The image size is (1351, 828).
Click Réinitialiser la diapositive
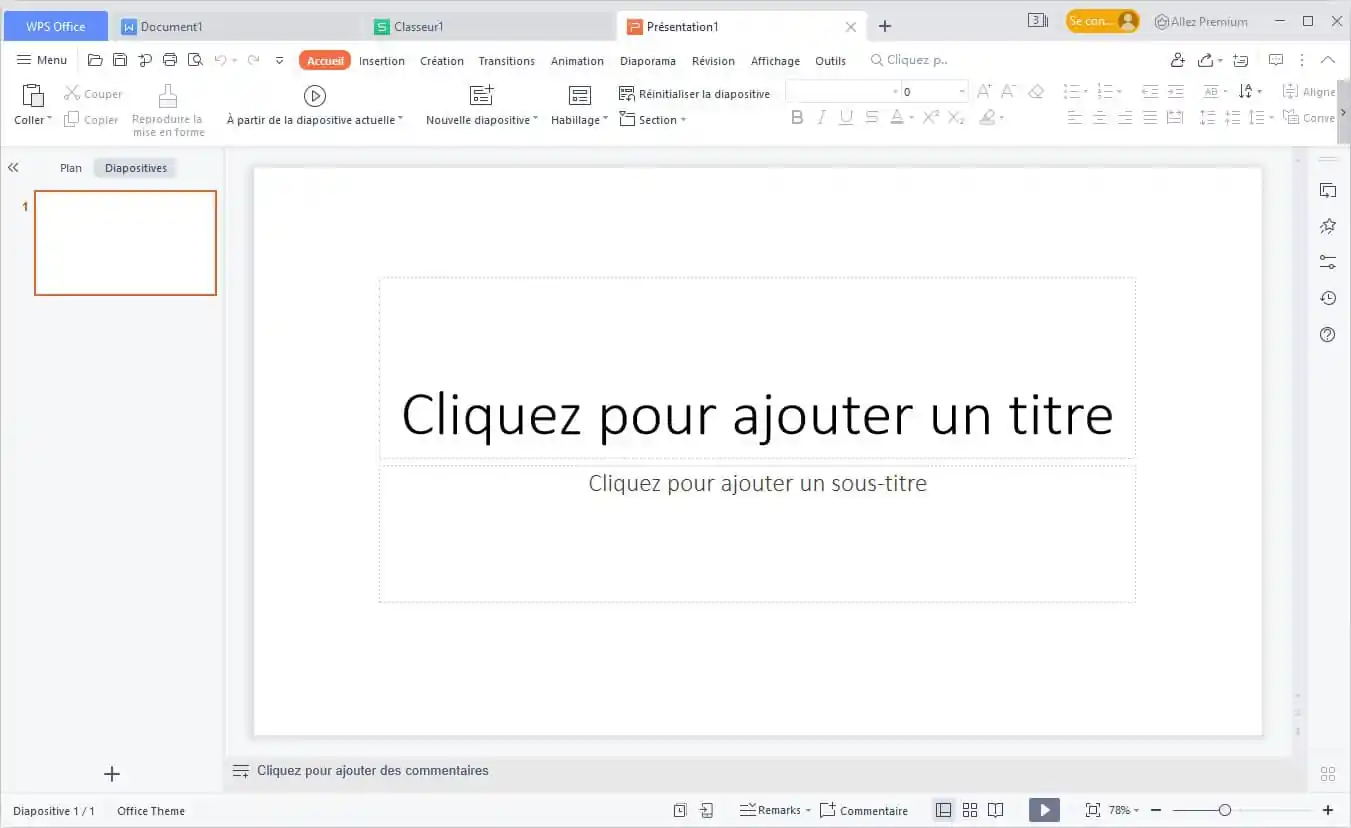(x=694, y=94)
